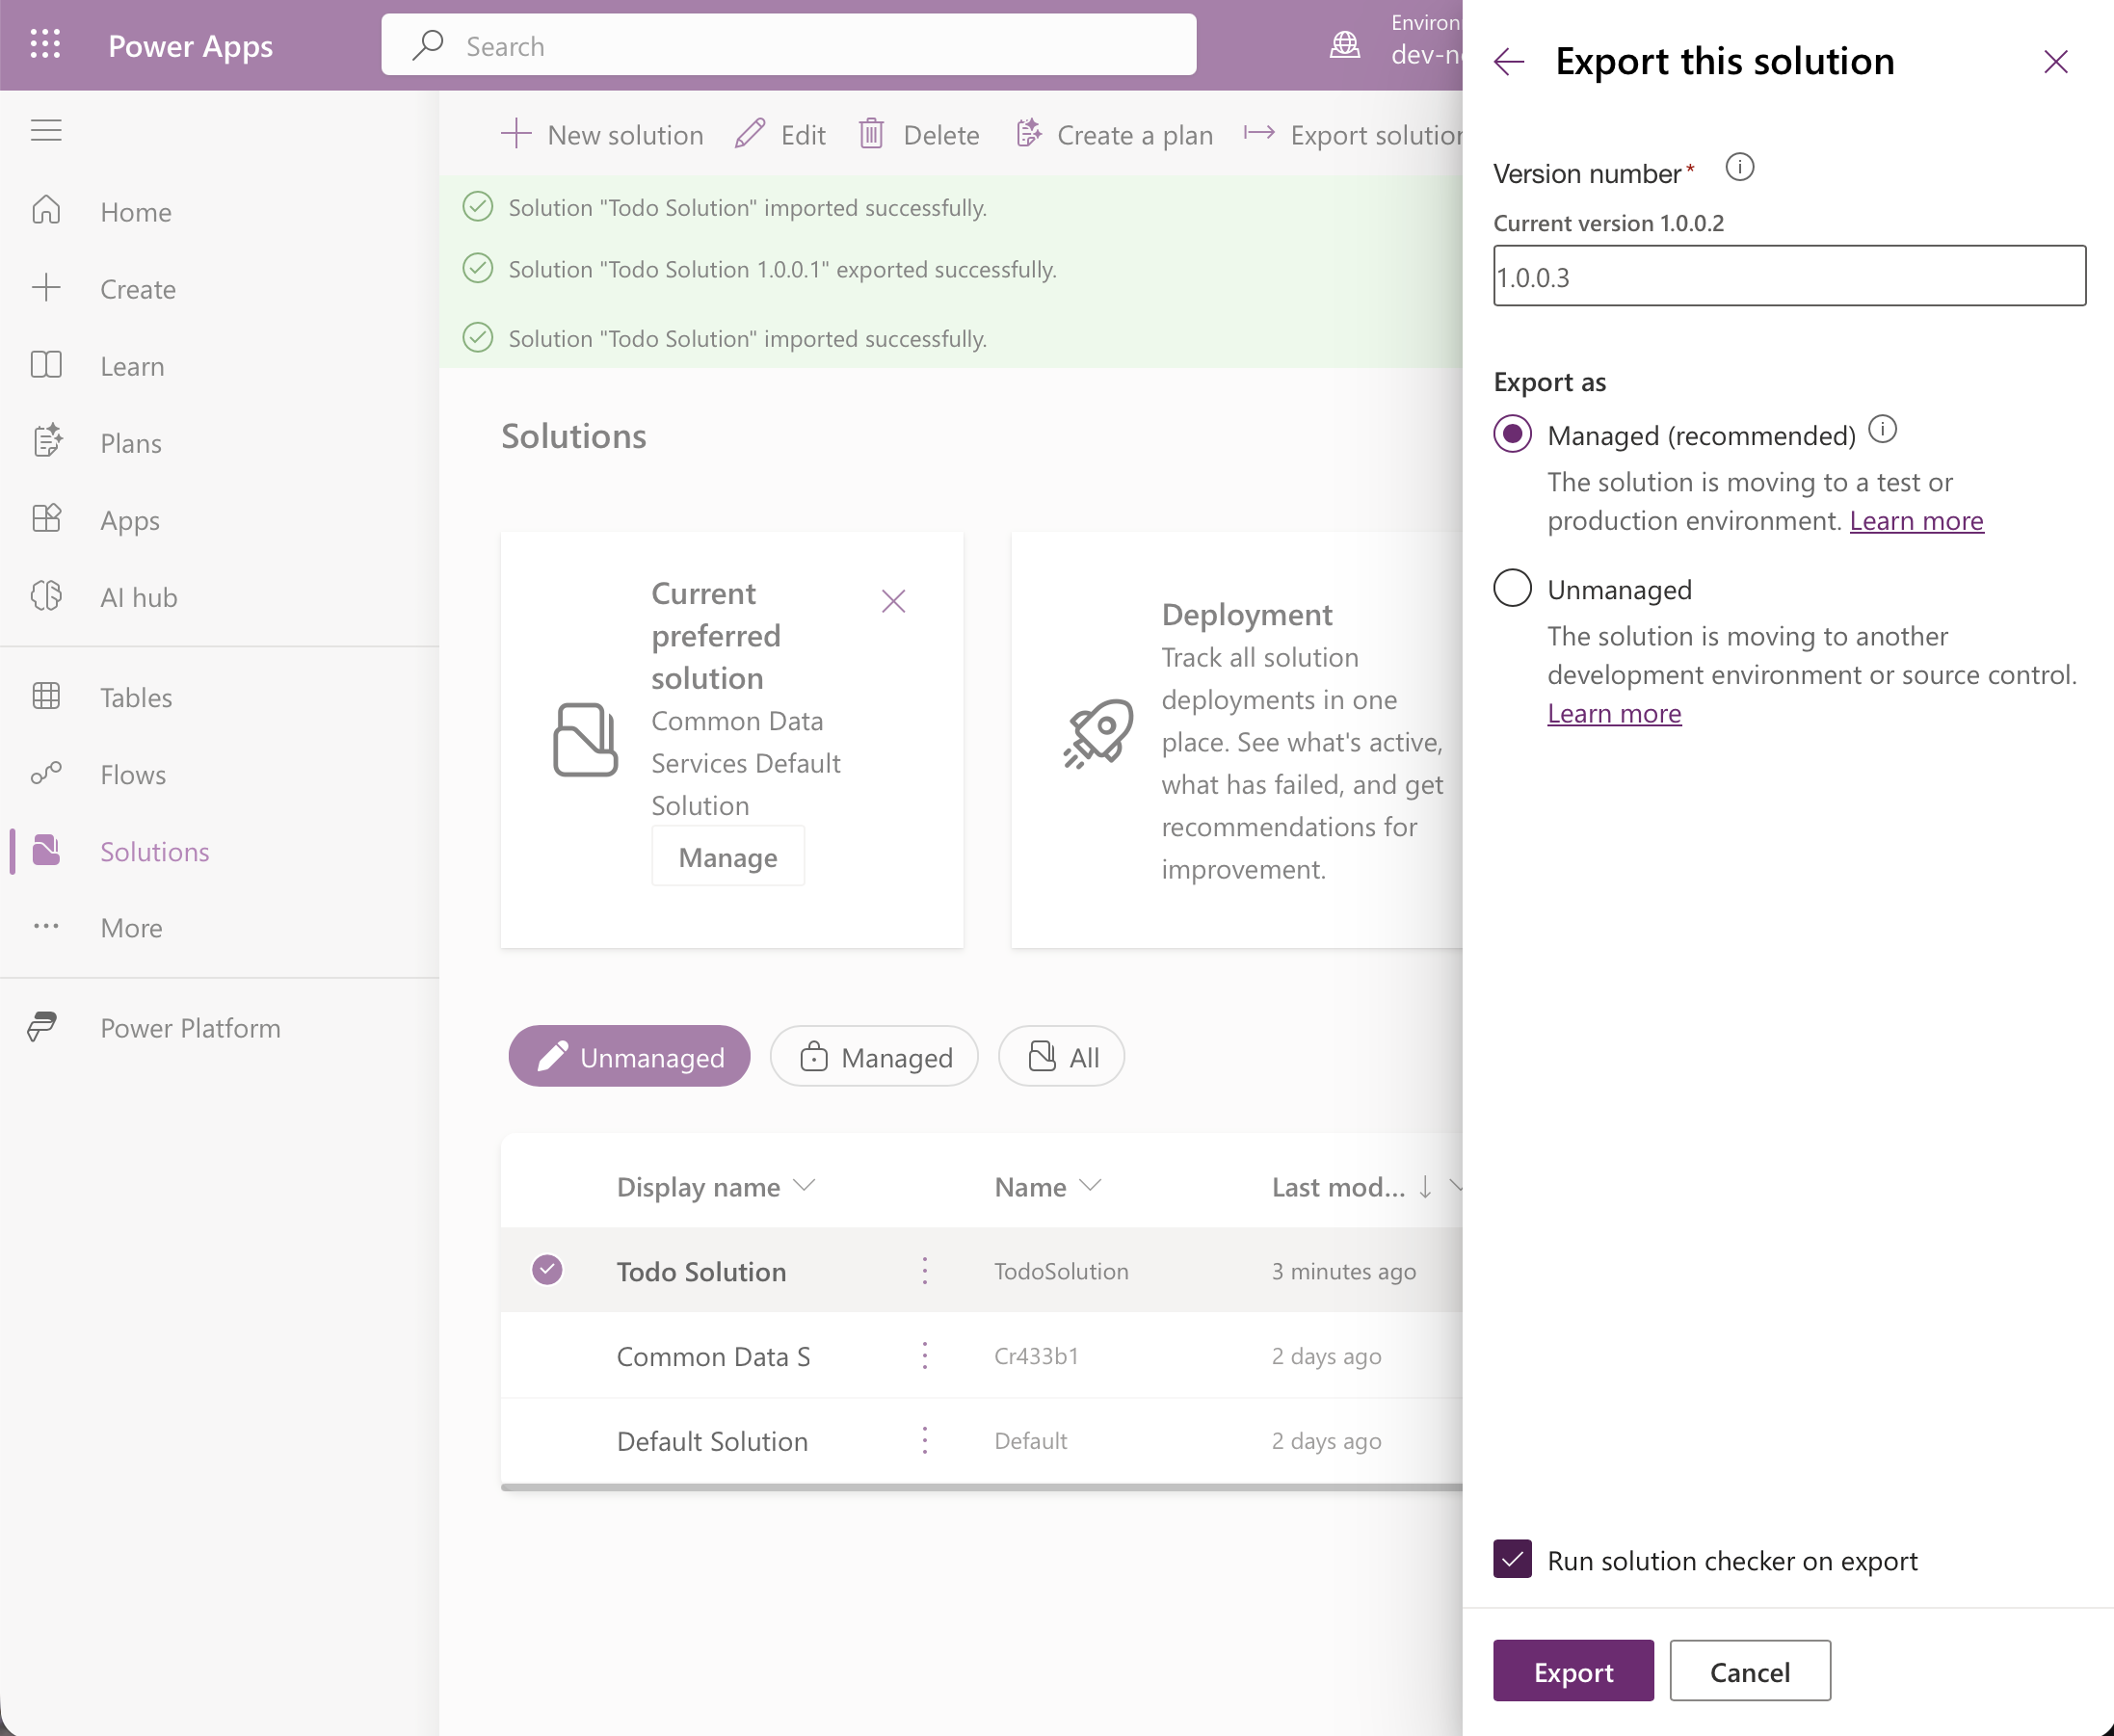Collapse the left navigation hamburger menu
2114x1736 pixels.
[x=46, y=130]
